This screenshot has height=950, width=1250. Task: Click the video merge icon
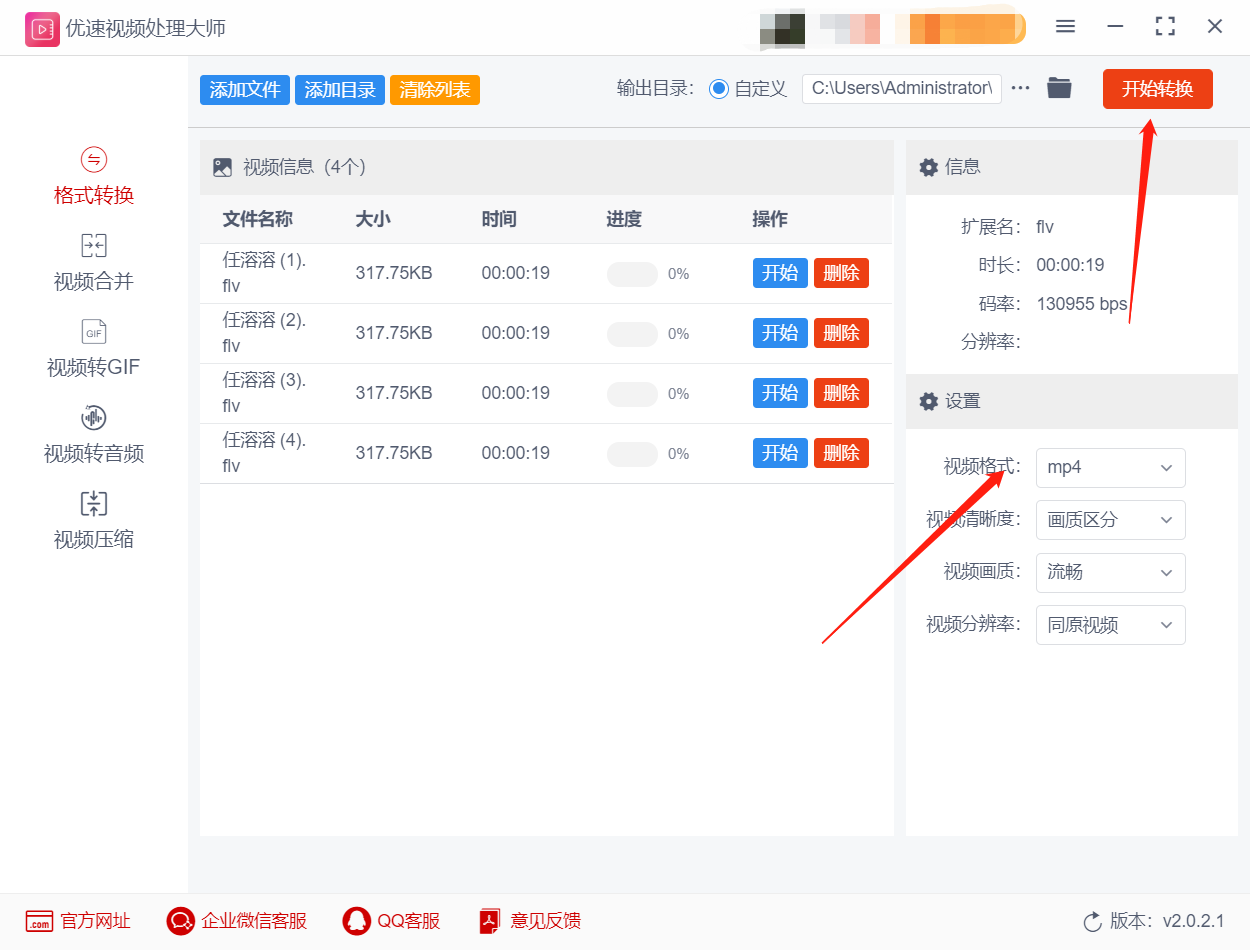tap(93, 246)
